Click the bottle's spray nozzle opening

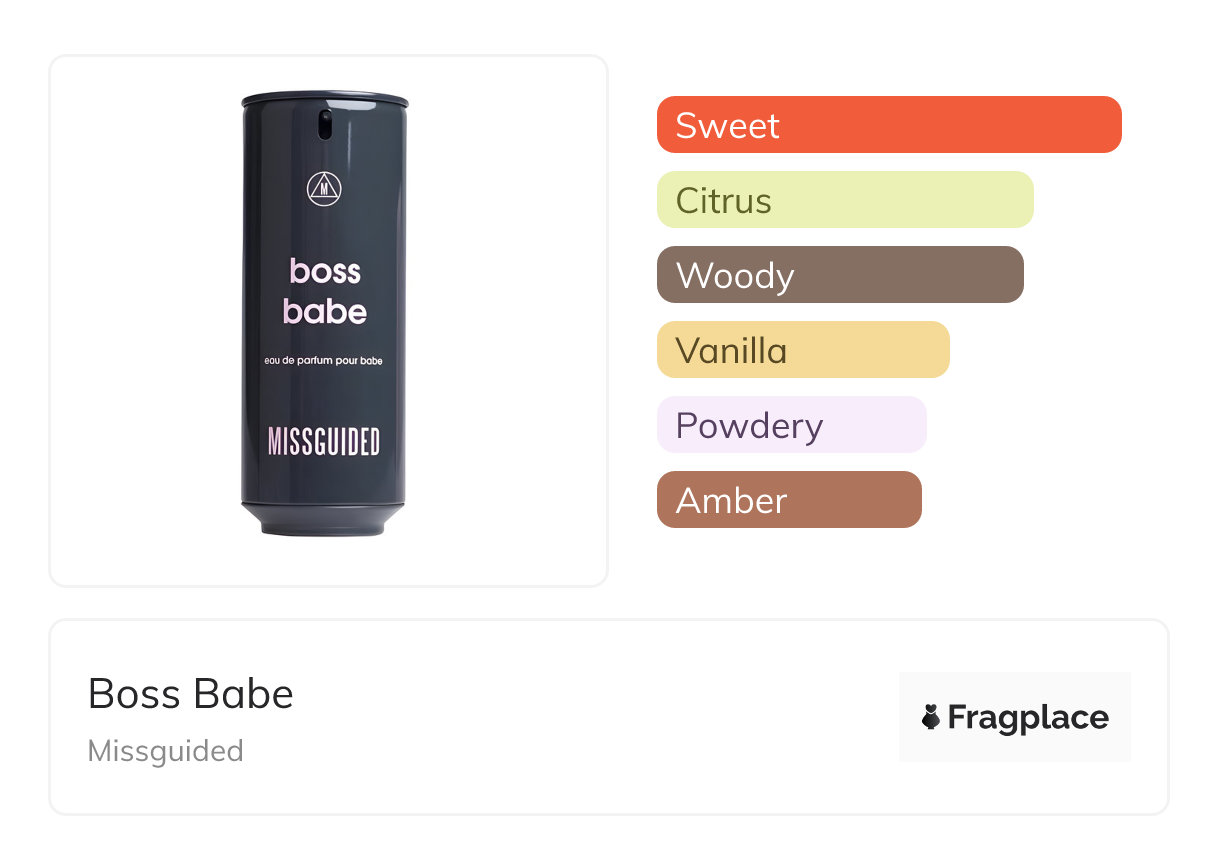(x=325, y=124)
